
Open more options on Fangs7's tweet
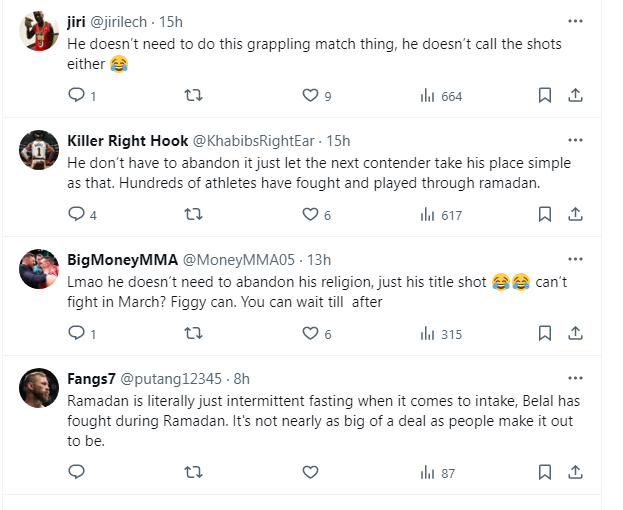[575, 378]
